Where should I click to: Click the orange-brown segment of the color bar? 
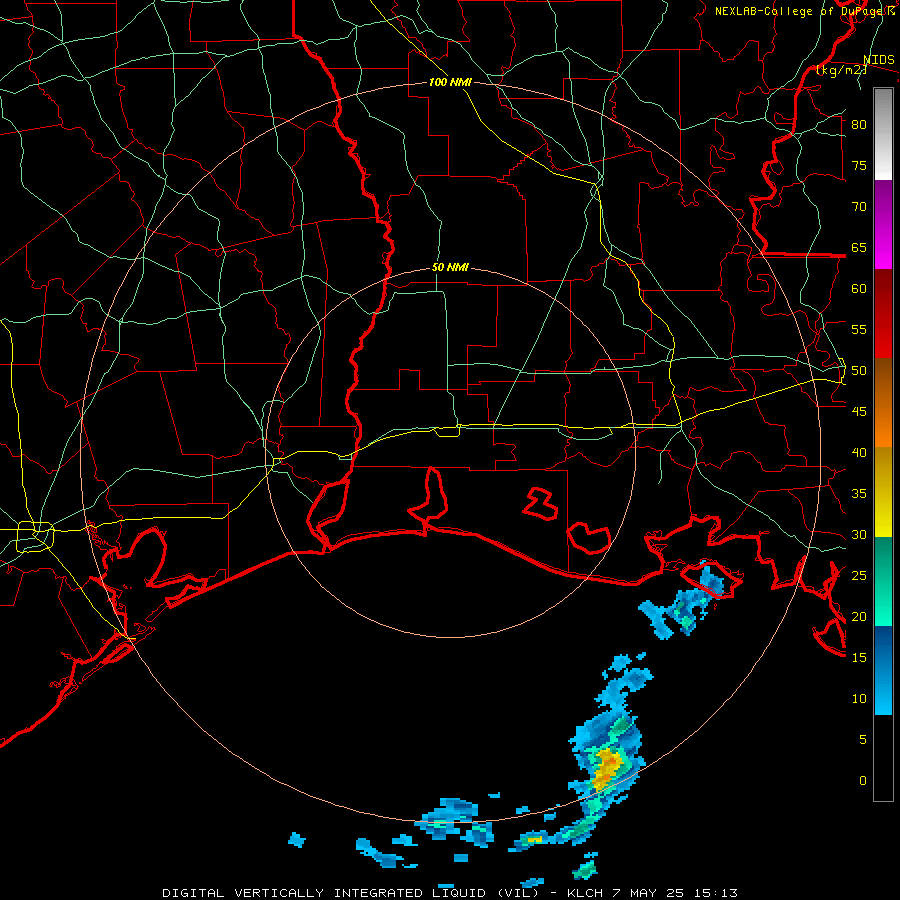click(883, 403)
